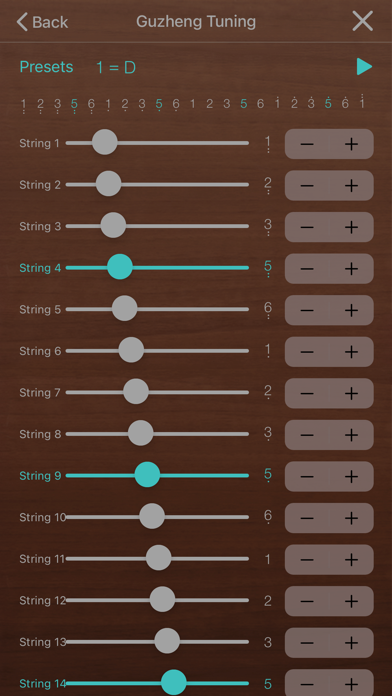
Task: Tap the minus icon for String 3
Action: click(307, 227)
